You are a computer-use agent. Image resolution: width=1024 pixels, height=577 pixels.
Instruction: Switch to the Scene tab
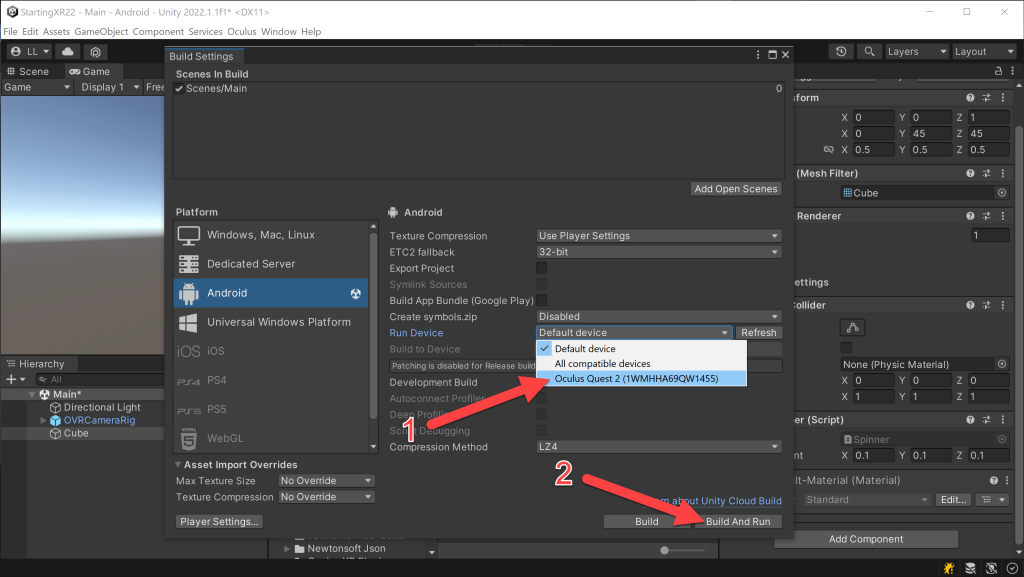(28, 72)
